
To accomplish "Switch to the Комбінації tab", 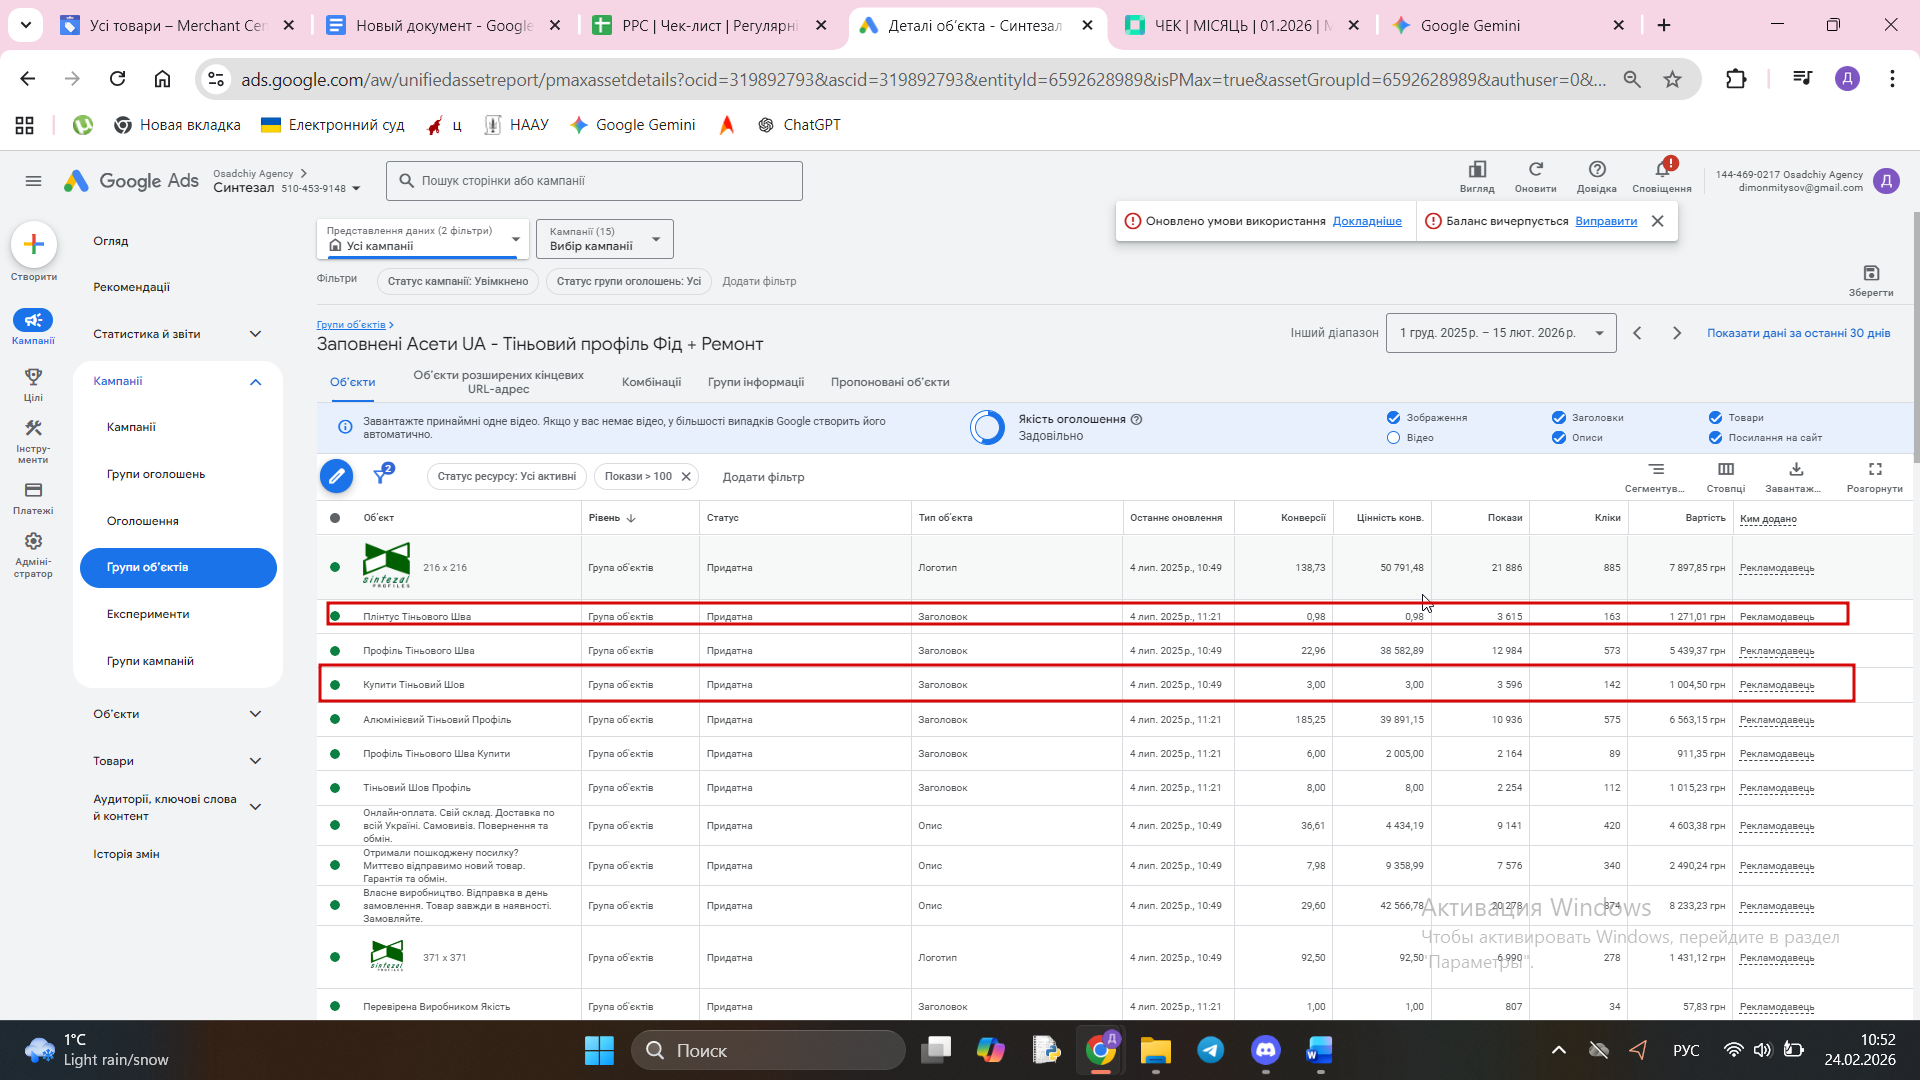I will point(651,382).
